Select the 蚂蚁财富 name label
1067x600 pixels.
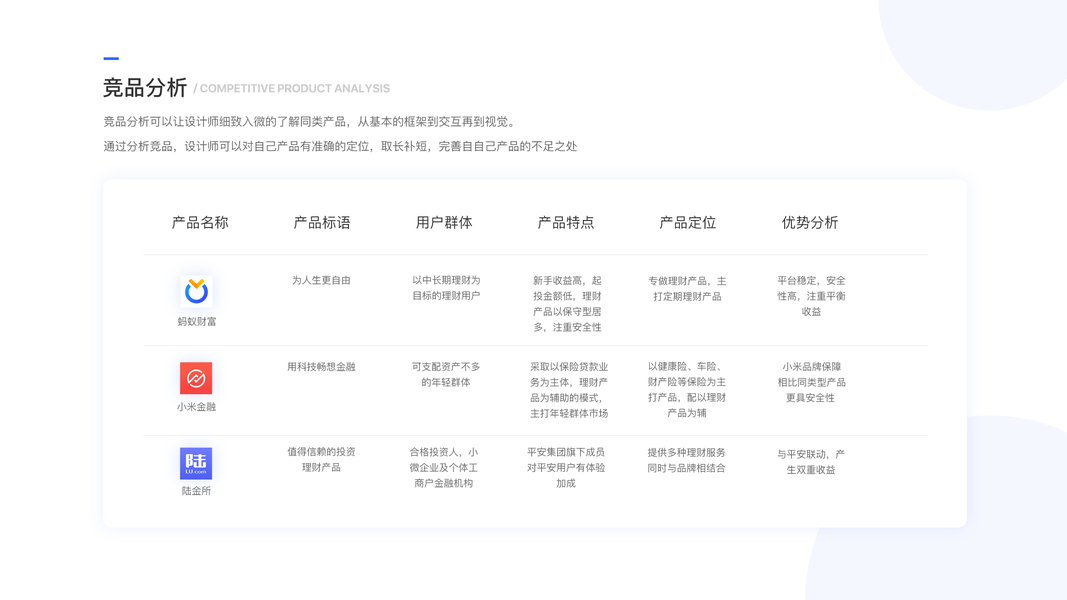(197, 321)
